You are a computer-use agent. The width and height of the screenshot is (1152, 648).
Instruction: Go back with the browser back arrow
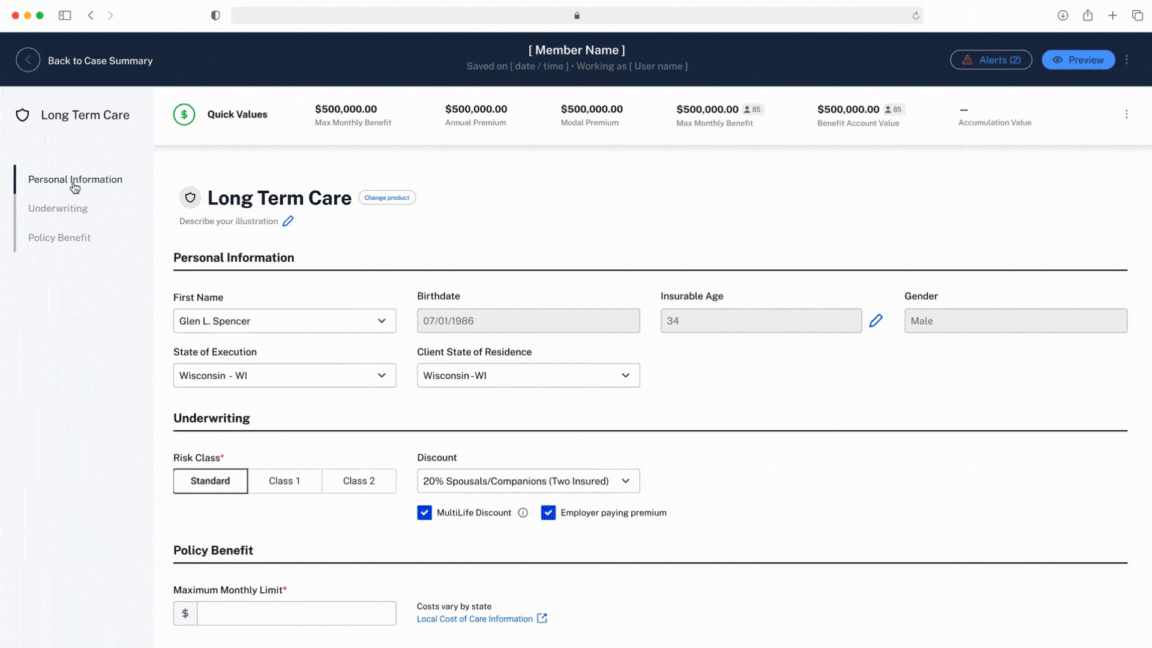tap(90, 15)
